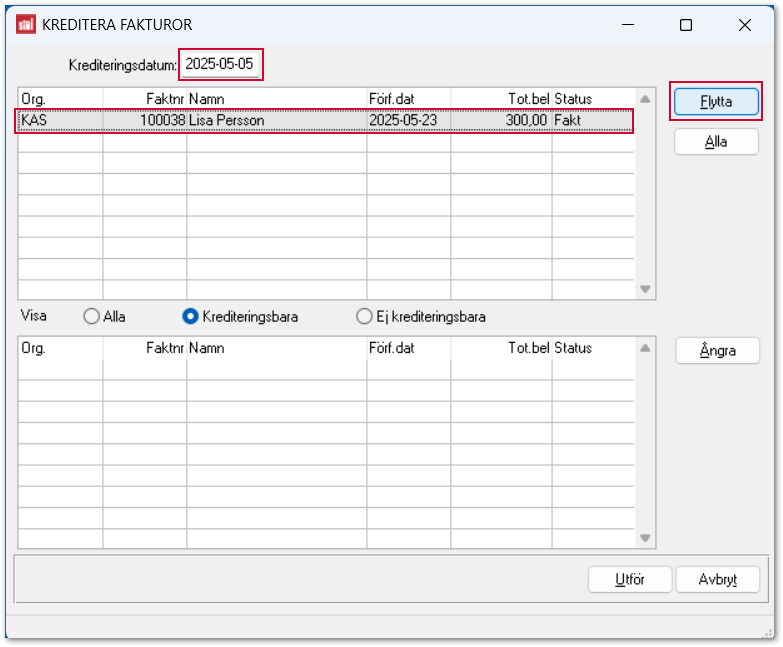Screen dimensions: 783x647
Task: Click the upper list's scroll up arrow
Action: pyautogui.click(x=645, y=99)
